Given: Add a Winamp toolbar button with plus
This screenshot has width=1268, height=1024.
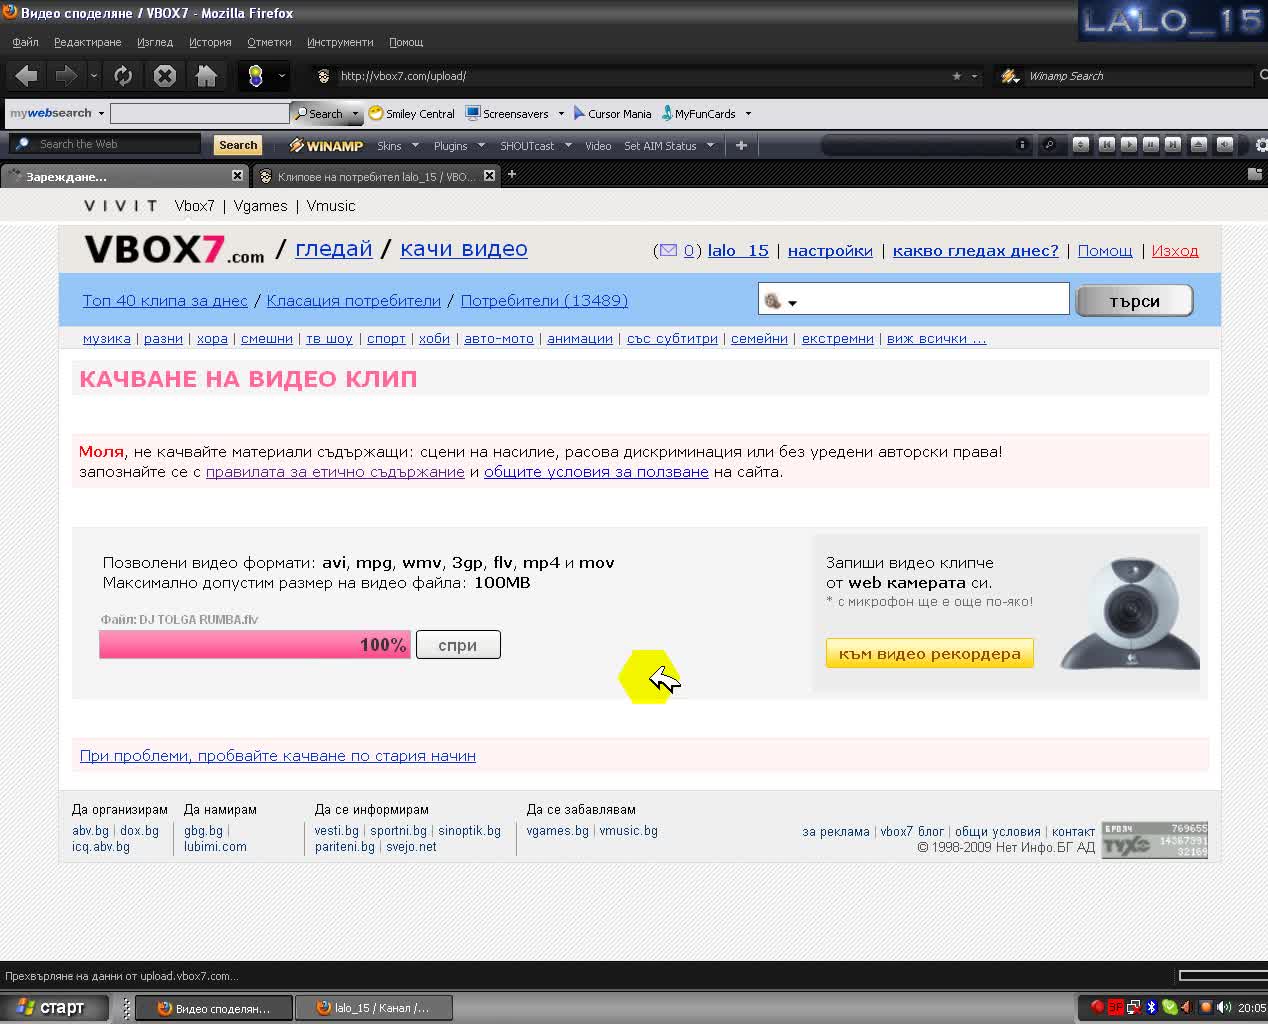Looking at the screenshot, I should [741, 145].
